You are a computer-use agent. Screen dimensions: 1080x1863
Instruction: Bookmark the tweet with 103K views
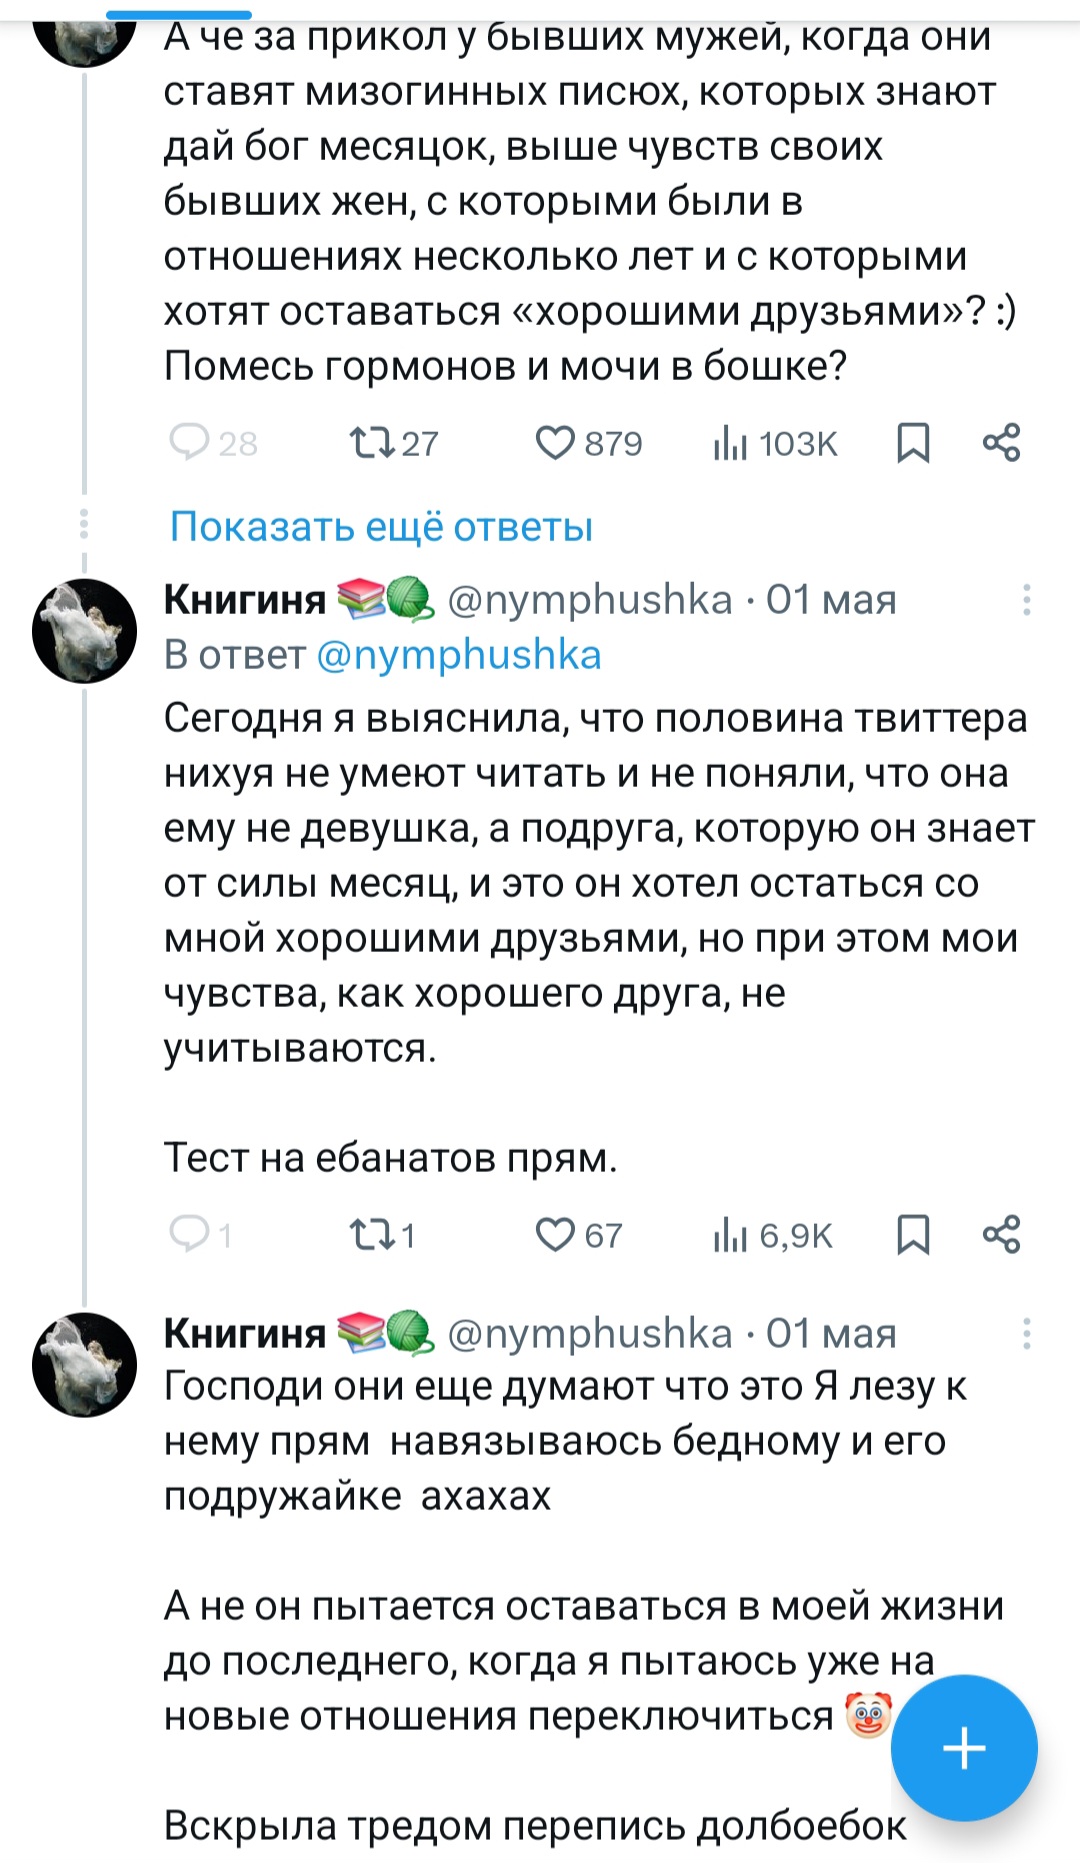tap(913, 442)
